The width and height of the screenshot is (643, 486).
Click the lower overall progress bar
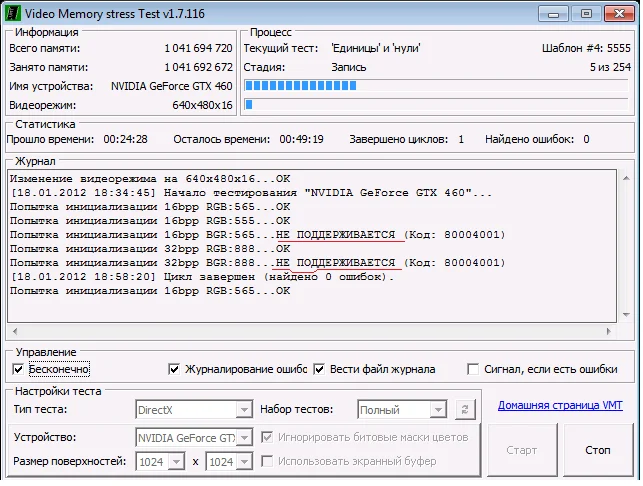point(436,105)
